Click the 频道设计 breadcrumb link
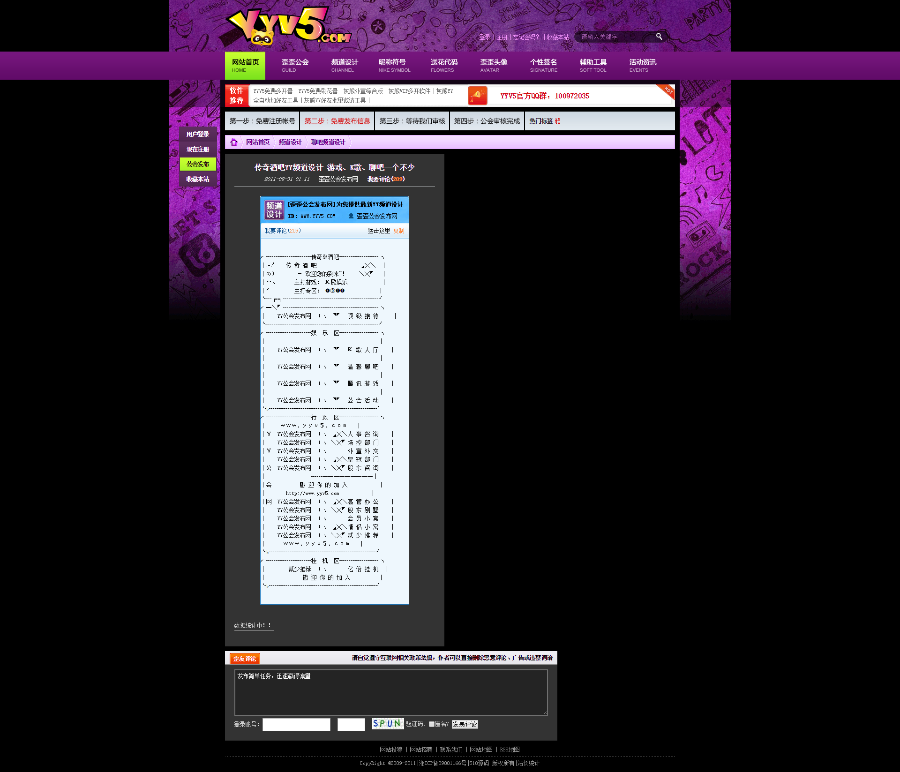 pos(290,142)
